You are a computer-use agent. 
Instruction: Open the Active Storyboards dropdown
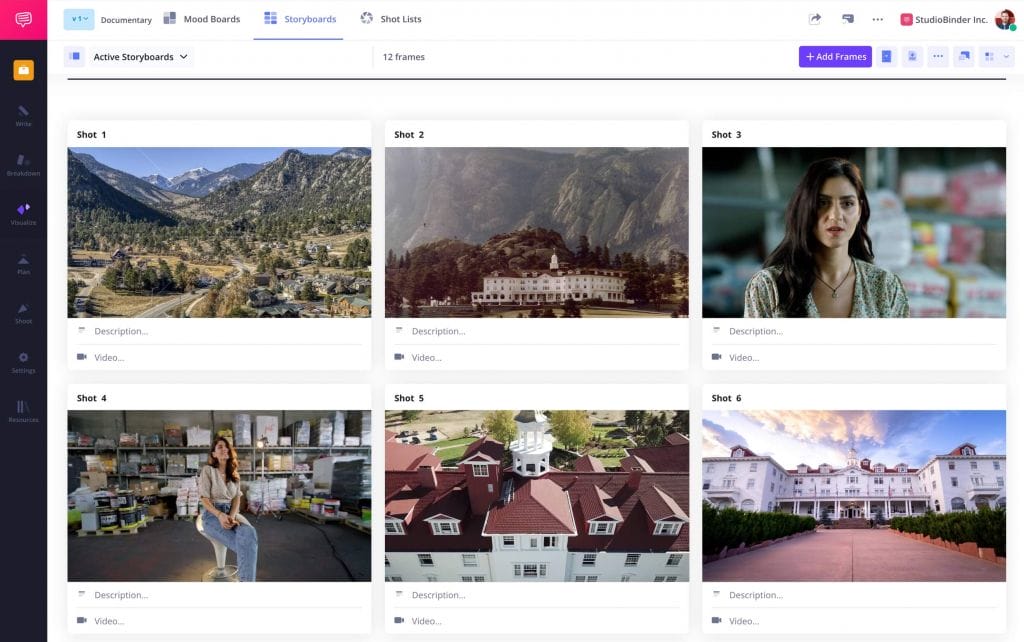[x=134, y=56]
